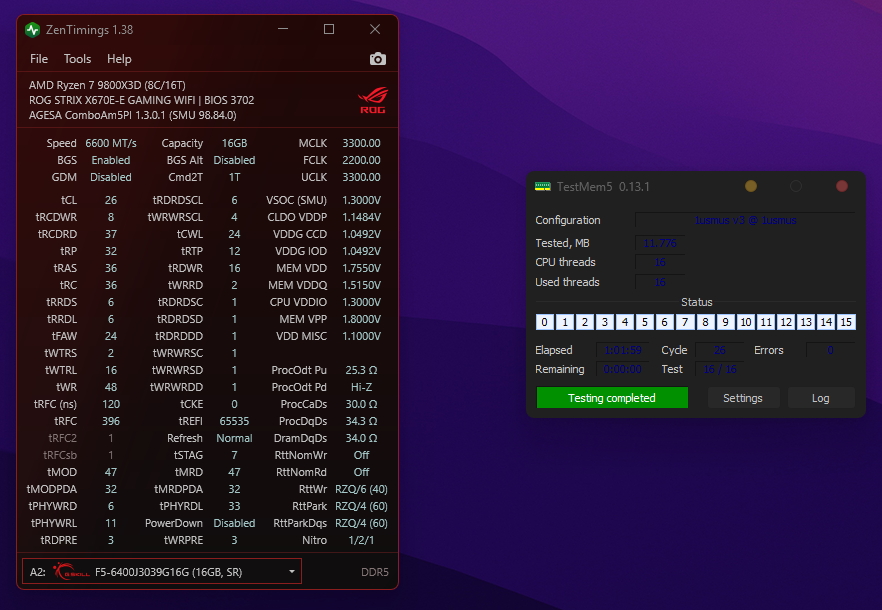Screen dimensions: 882x610
Task: Click the Test progress field 16 / 16
Action: 719,369
